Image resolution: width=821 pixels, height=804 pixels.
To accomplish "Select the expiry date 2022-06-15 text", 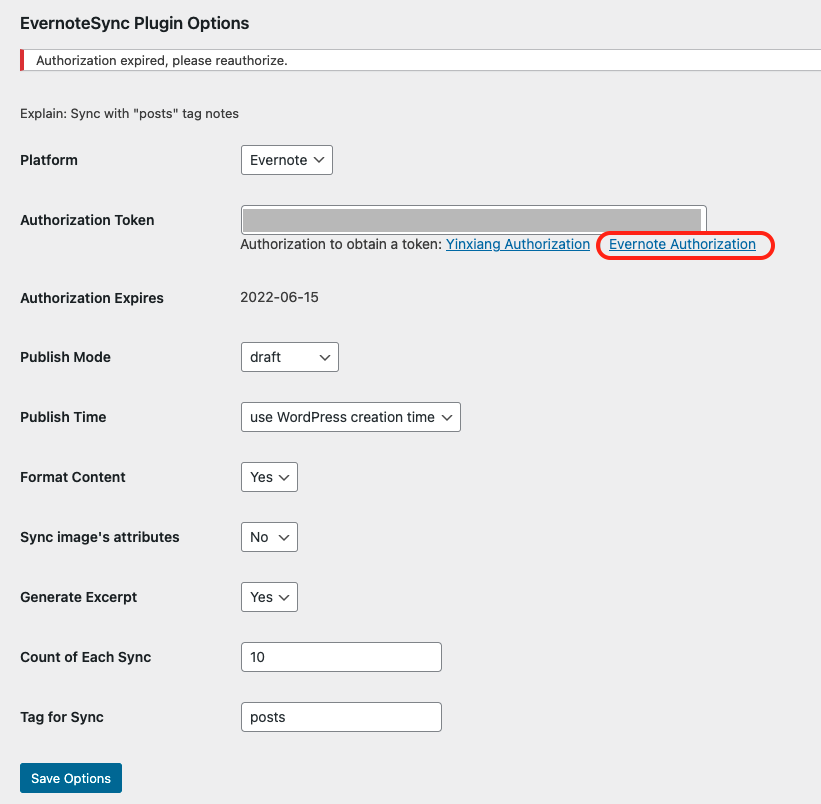I will 279,297.
